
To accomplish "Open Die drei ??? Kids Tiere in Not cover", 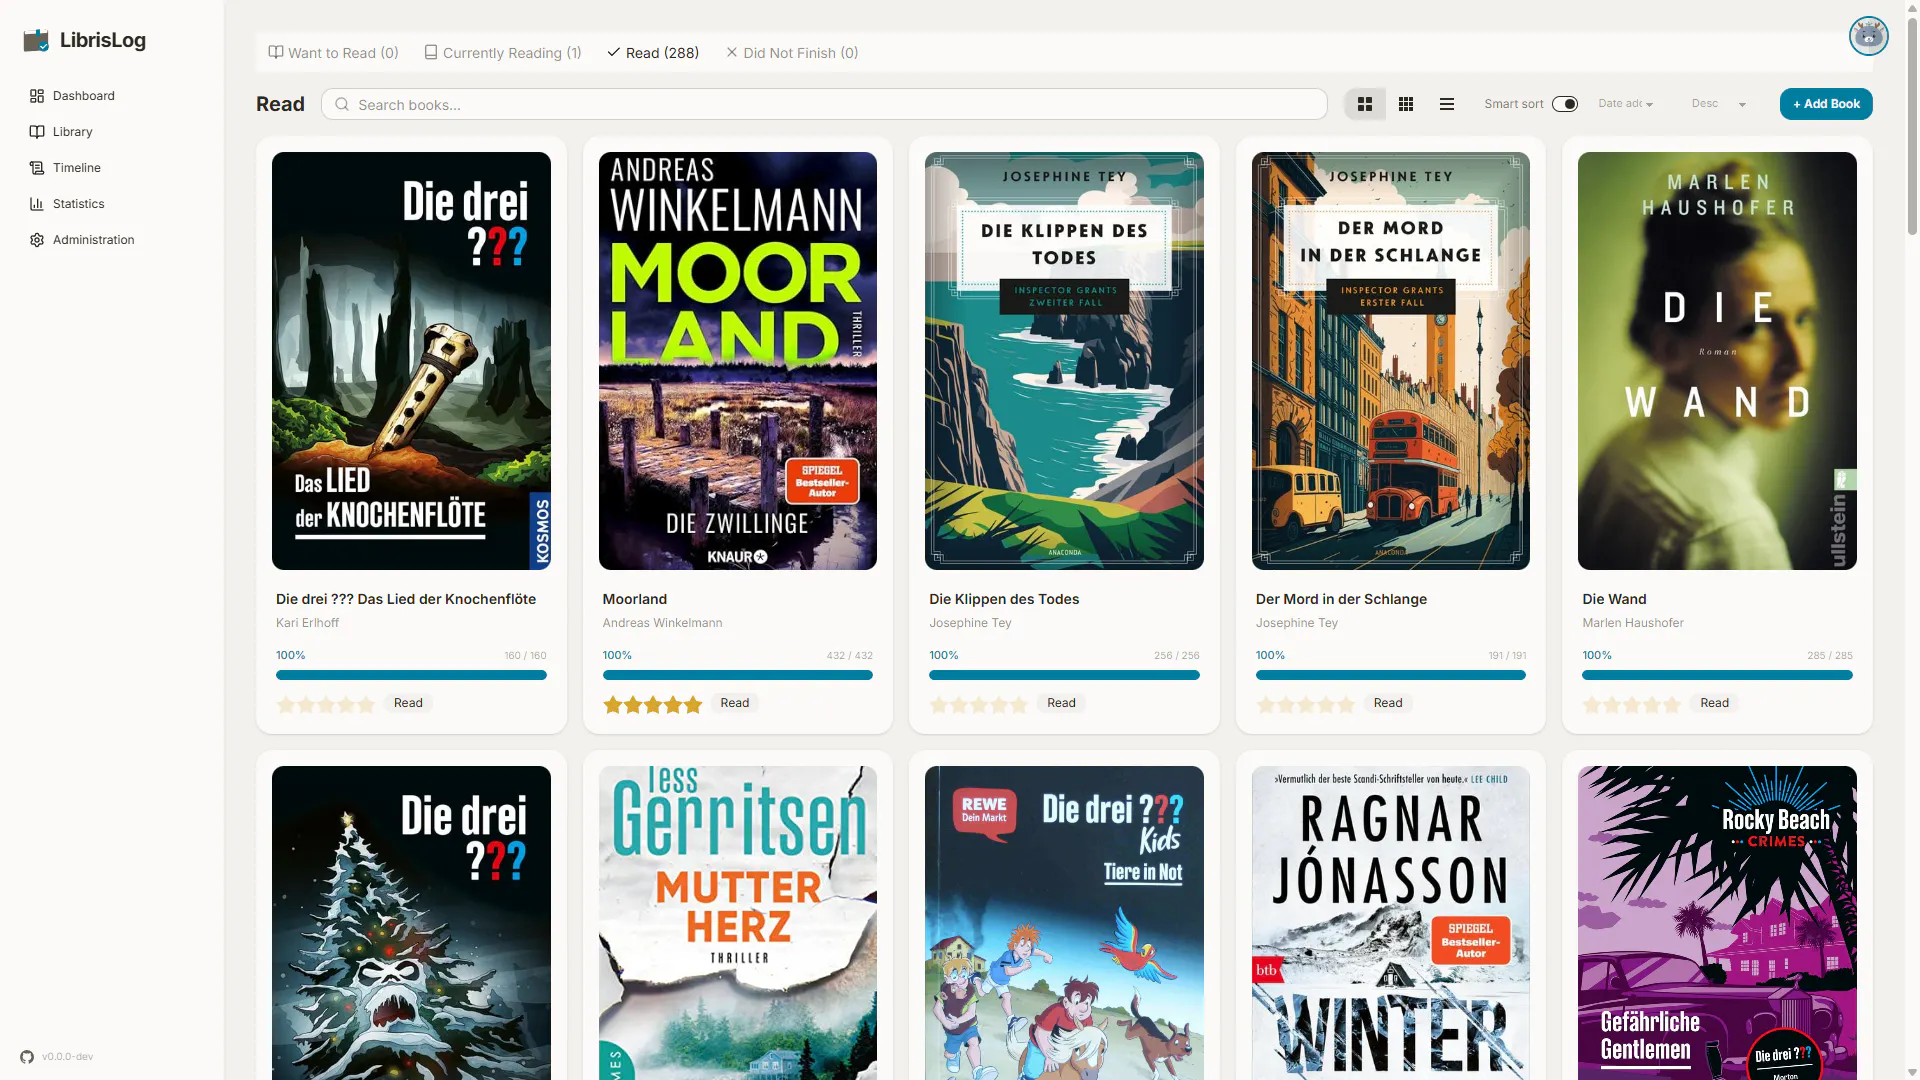I will 1064,923.
